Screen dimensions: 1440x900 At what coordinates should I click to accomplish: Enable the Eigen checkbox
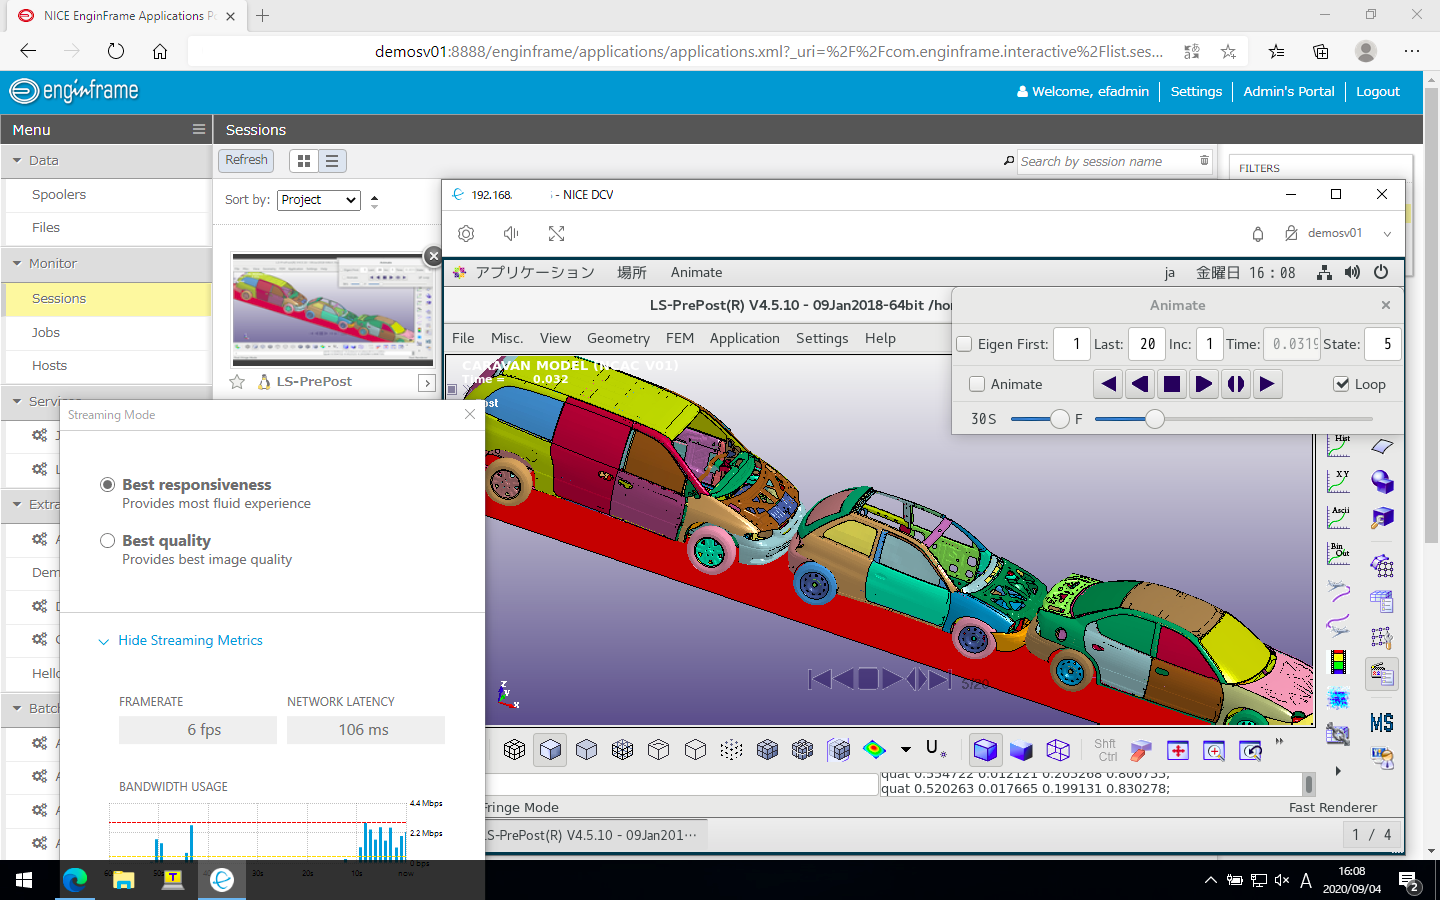(965, 344)
